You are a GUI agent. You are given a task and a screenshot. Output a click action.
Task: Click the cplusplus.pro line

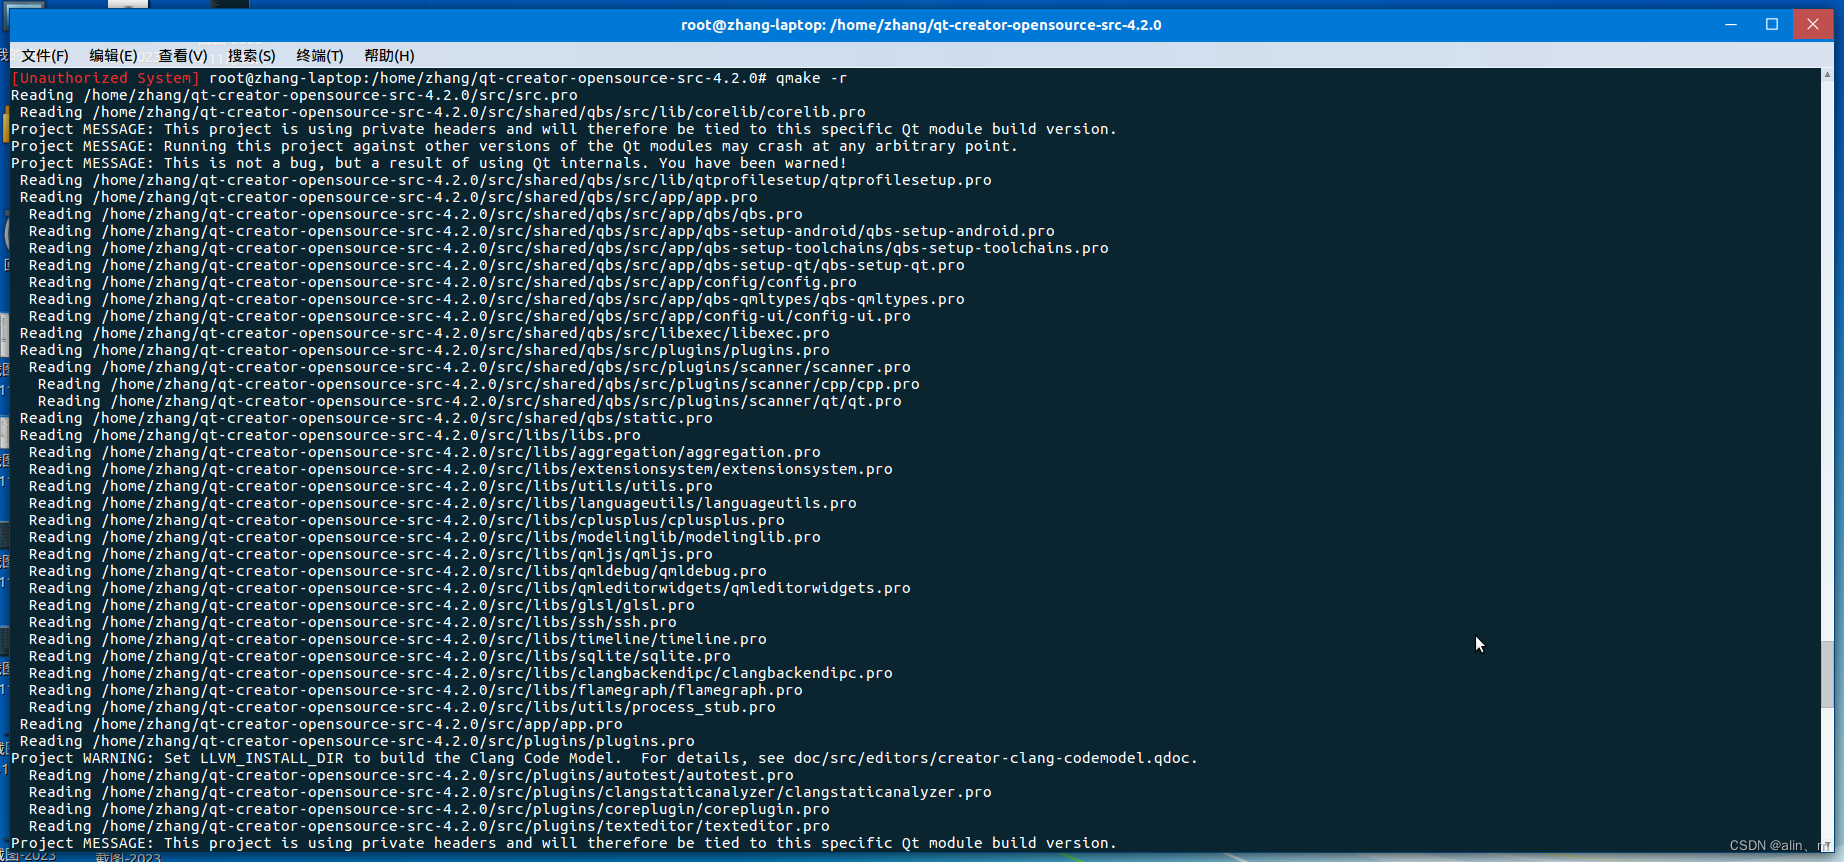[407, 520]
